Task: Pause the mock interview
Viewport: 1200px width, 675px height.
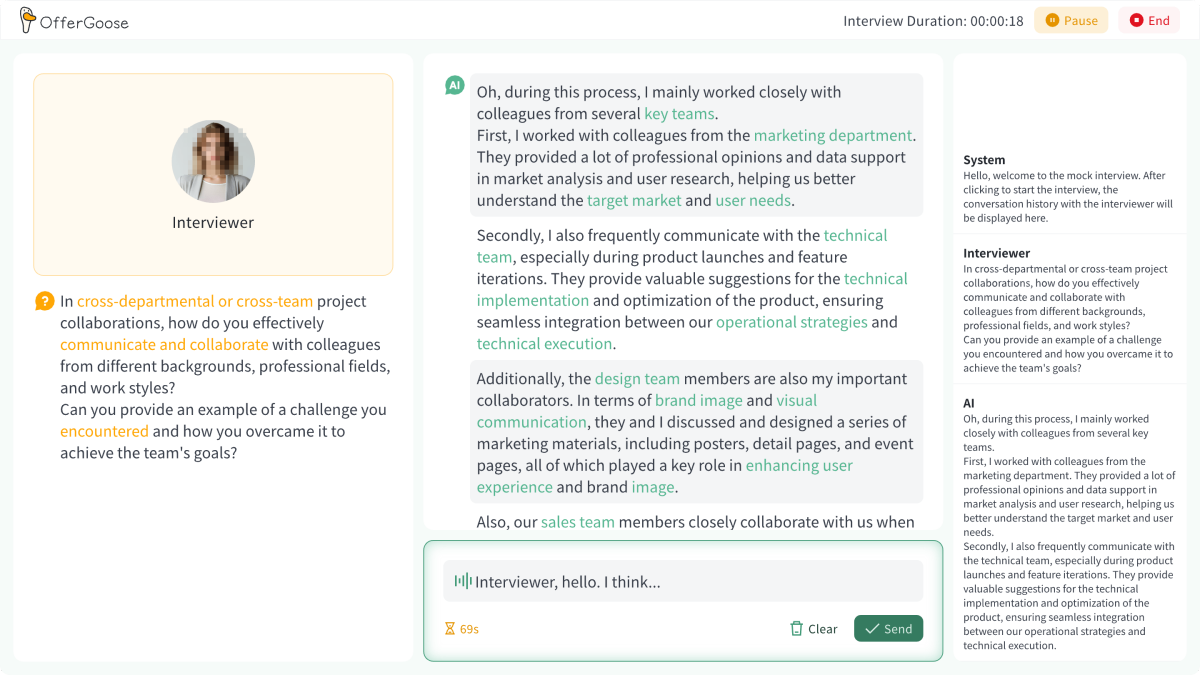Action: click(x=1071, y=20)
